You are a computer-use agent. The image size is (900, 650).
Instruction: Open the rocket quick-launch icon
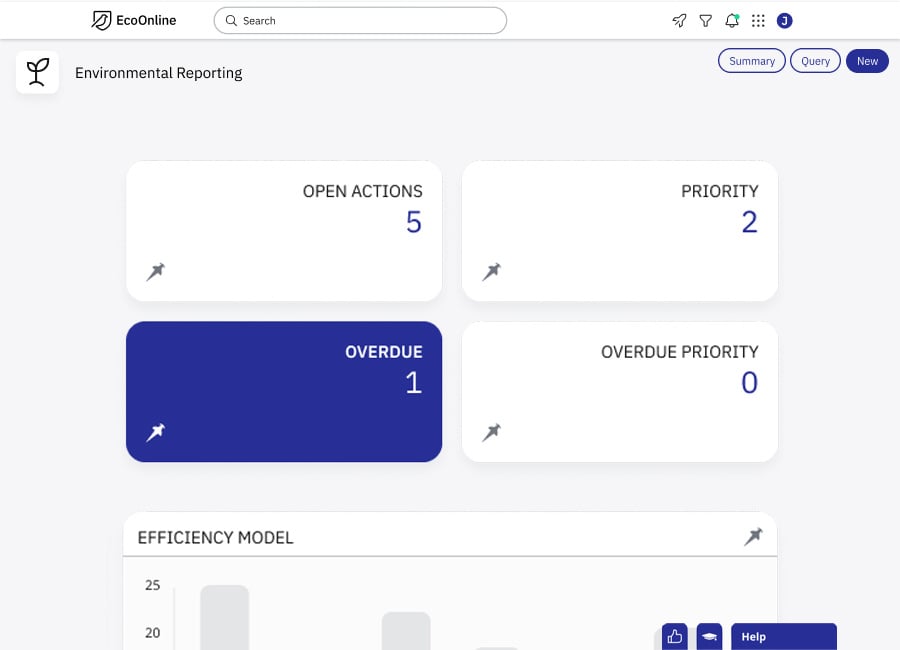[x=679, y=21]
